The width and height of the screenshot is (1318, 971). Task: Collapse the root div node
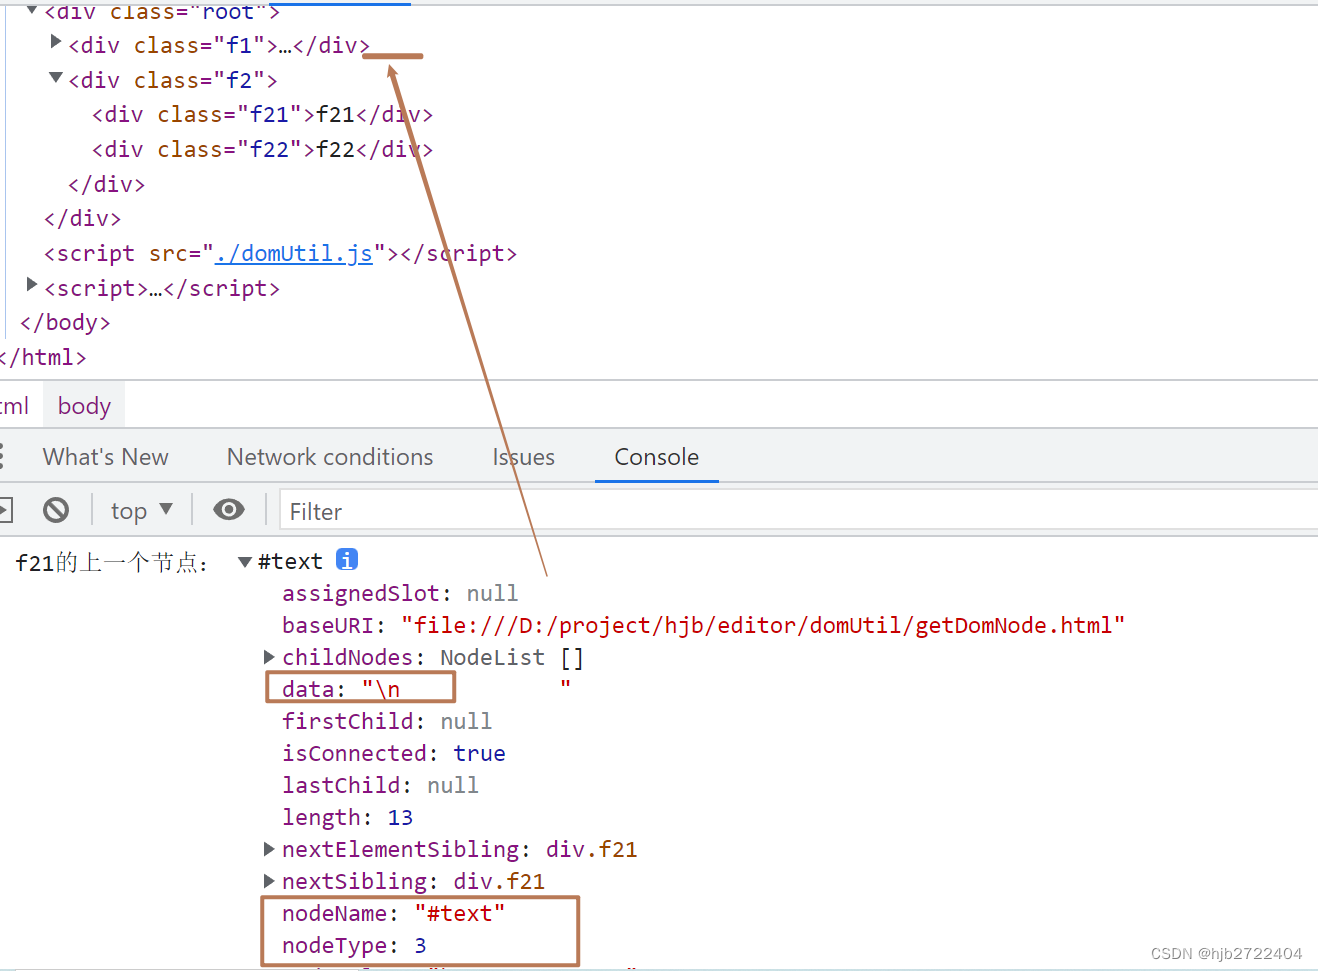click(x=32, y=10)
